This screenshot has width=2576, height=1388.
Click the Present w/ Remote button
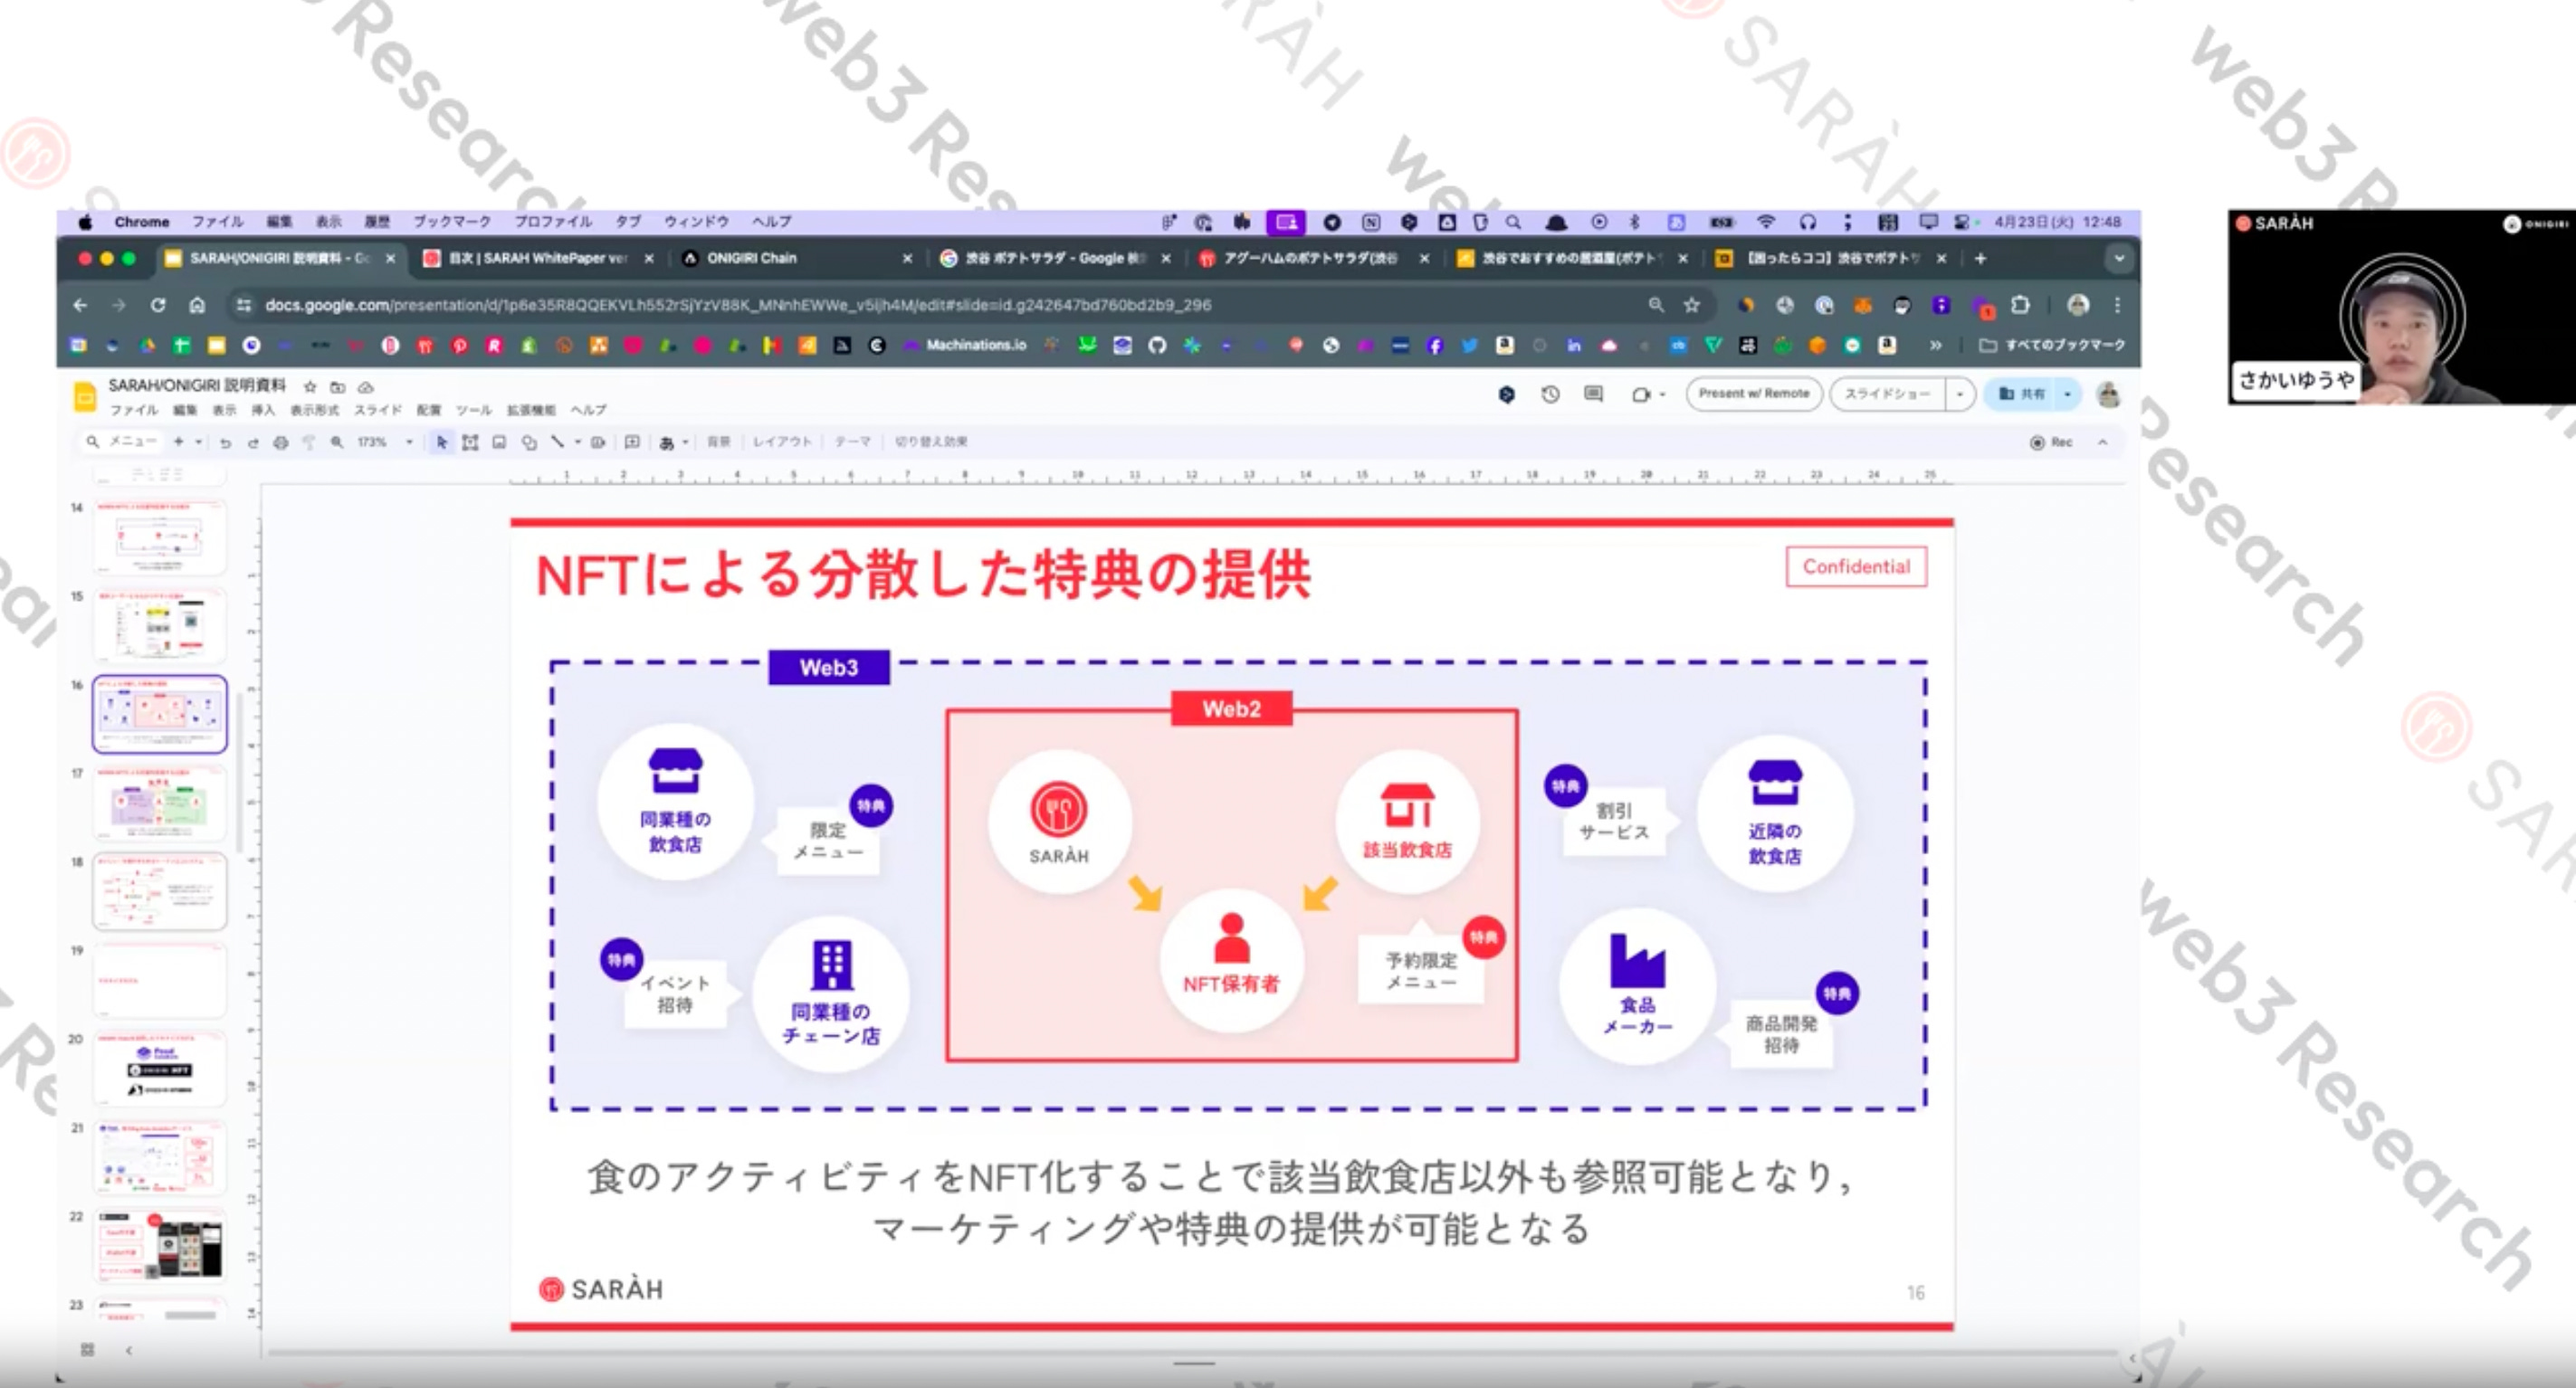pyautogui.click(x=1754, y=394)
